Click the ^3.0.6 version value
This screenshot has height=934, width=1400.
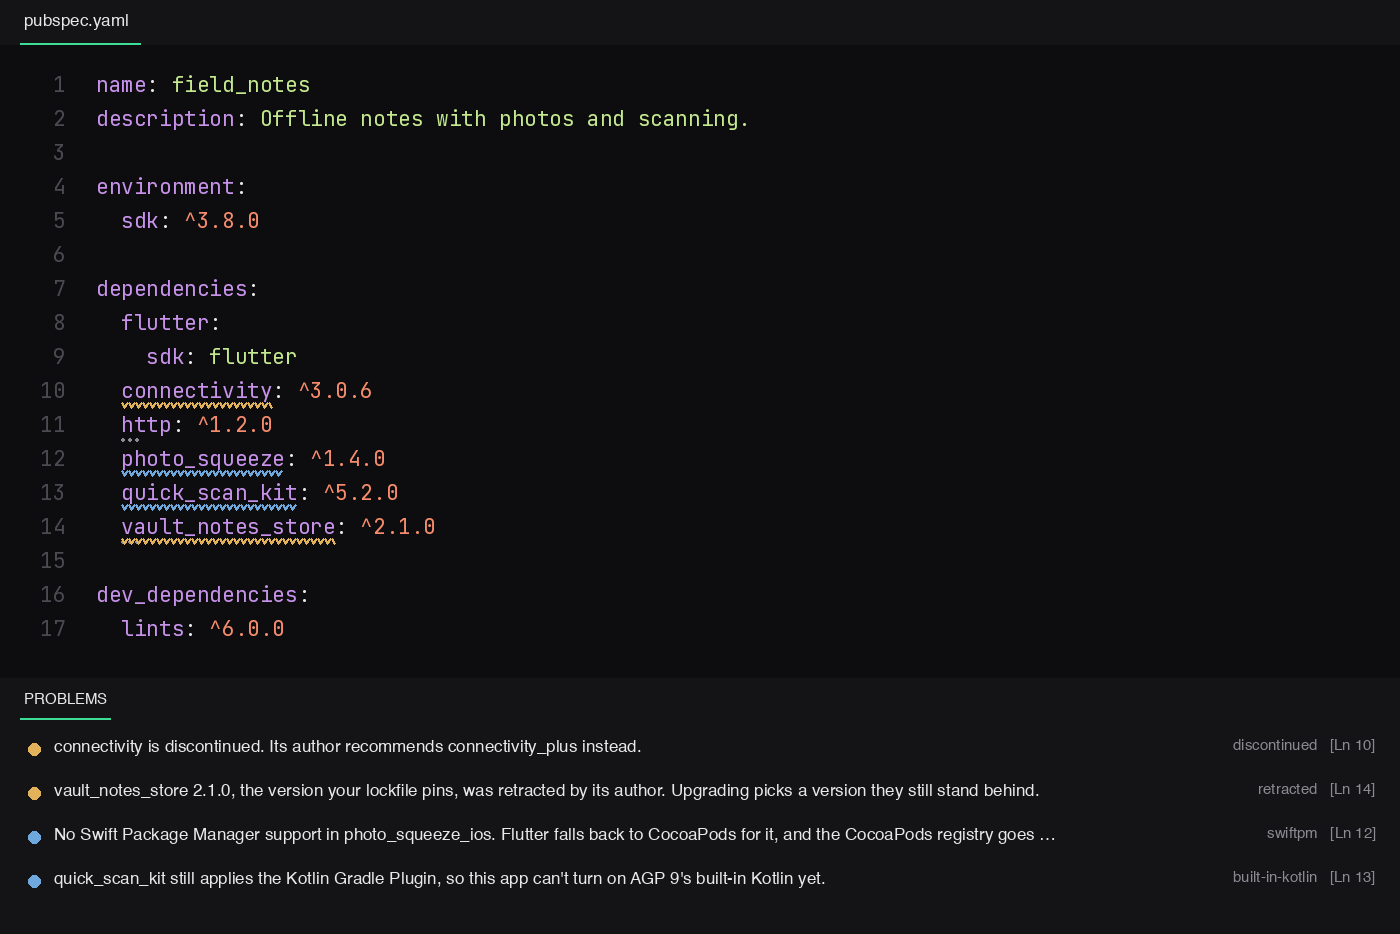click(335, 391)
